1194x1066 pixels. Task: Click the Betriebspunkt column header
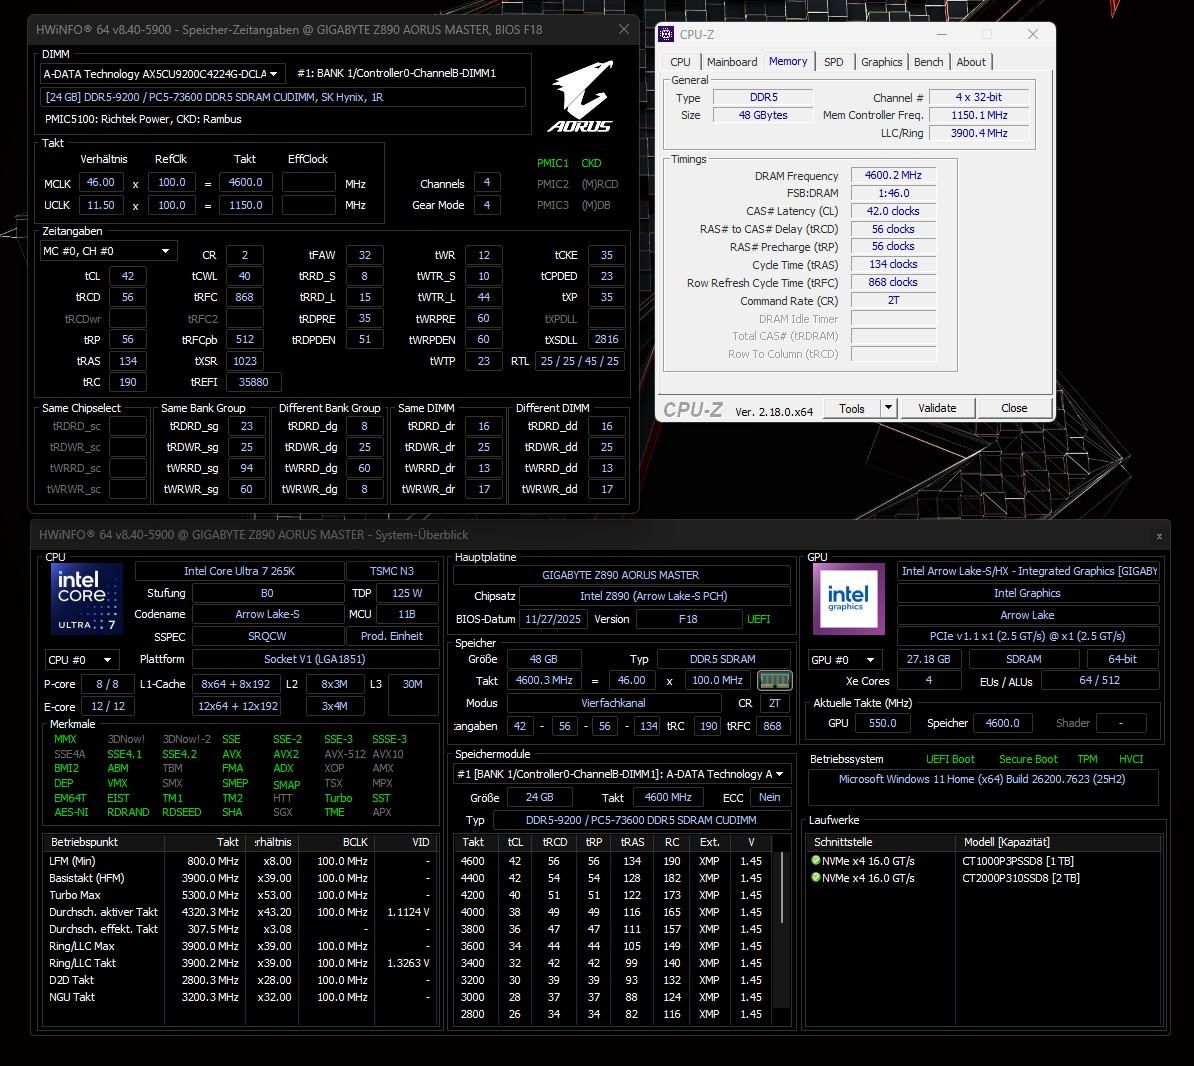[104, 842]
